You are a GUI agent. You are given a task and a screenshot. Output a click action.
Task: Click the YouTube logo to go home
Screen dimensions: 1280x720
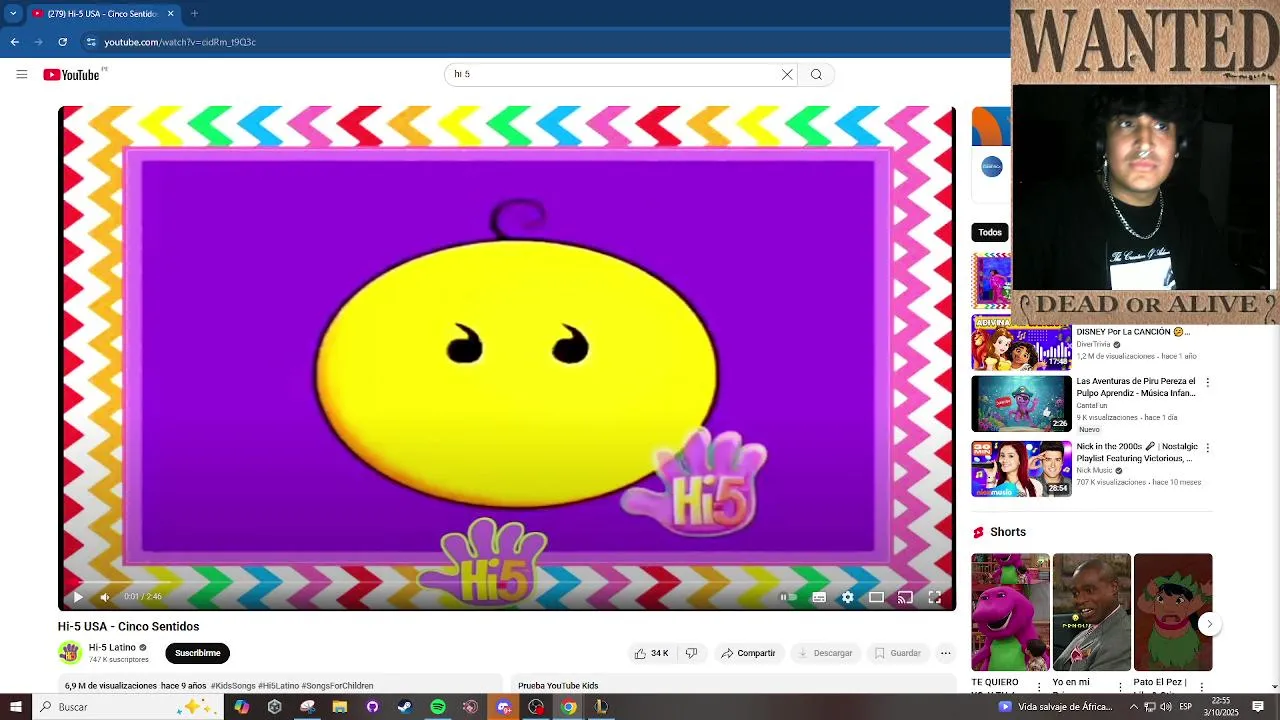click(71, 75)
